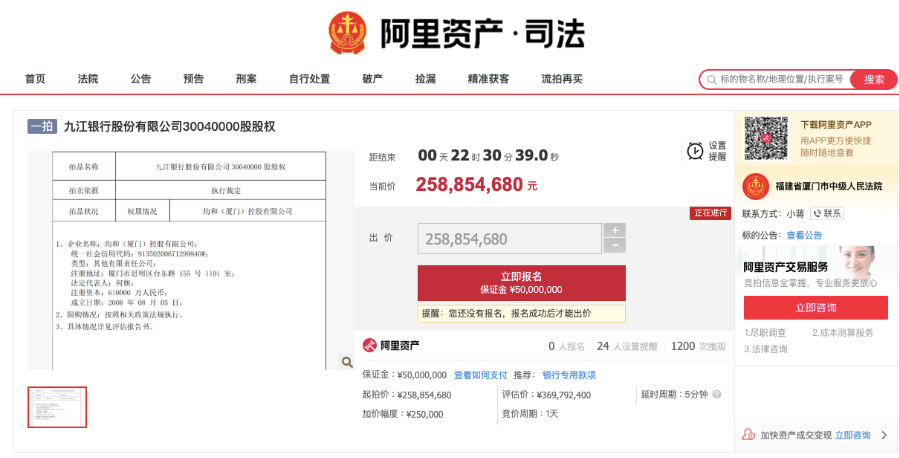Open the 破产 nav item
This screenshot has width=899, height=458.
pos(373,79)
